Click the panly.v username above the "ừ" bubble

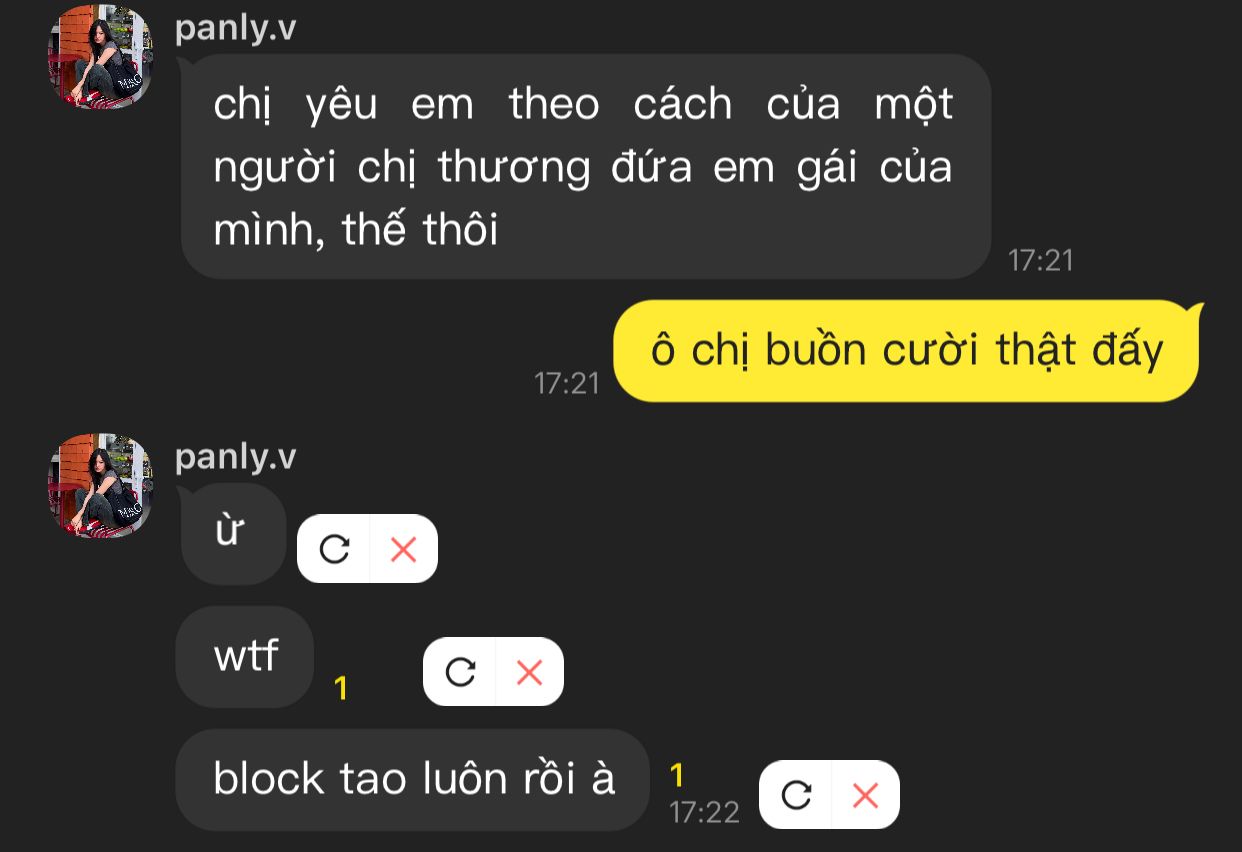235,457
